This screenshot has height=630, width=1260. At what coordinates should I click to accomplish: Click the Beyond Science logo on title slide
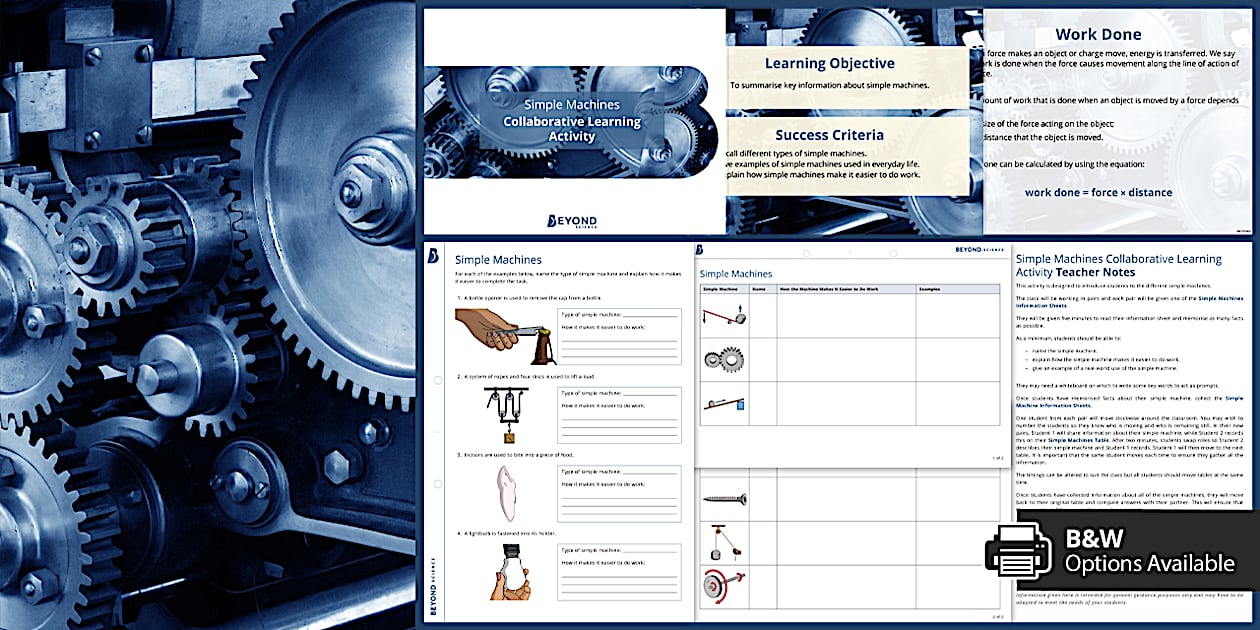[x=573, y=220]
